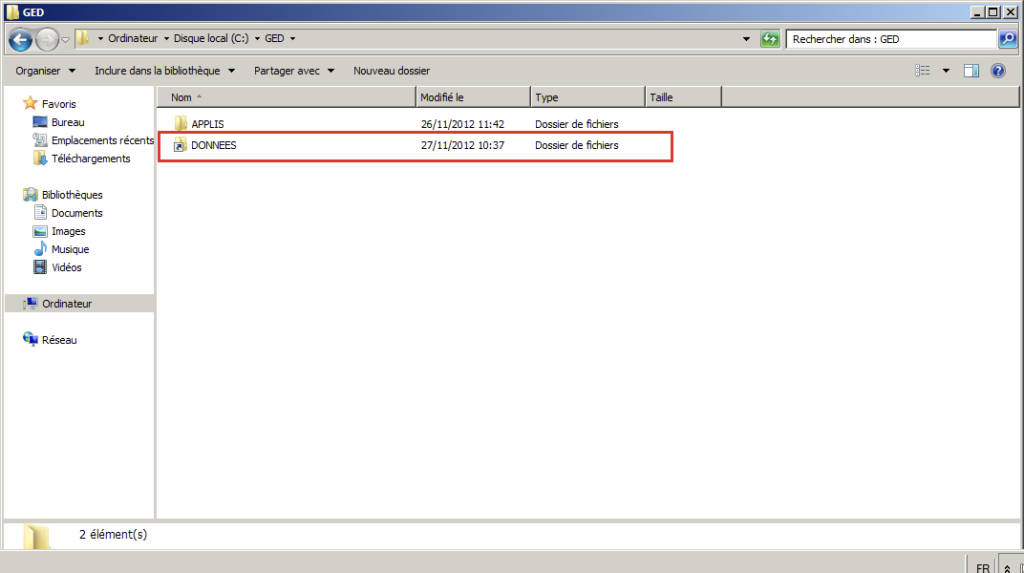This screenshot has height=573, width=1024.
Task: Expand the recent pages arrow beside Forward
Action: point(65,39)
